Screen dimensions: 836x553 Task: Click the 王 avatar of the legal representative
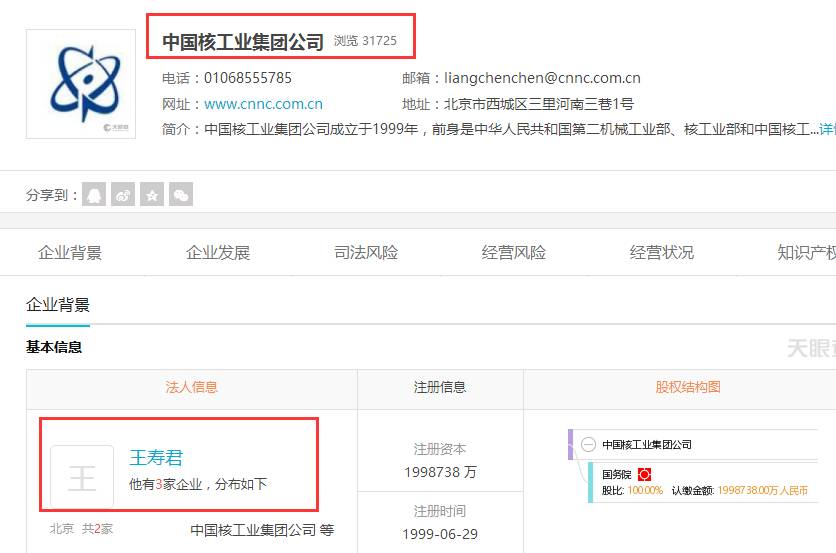pyautogui.click(x=82, y=477)
